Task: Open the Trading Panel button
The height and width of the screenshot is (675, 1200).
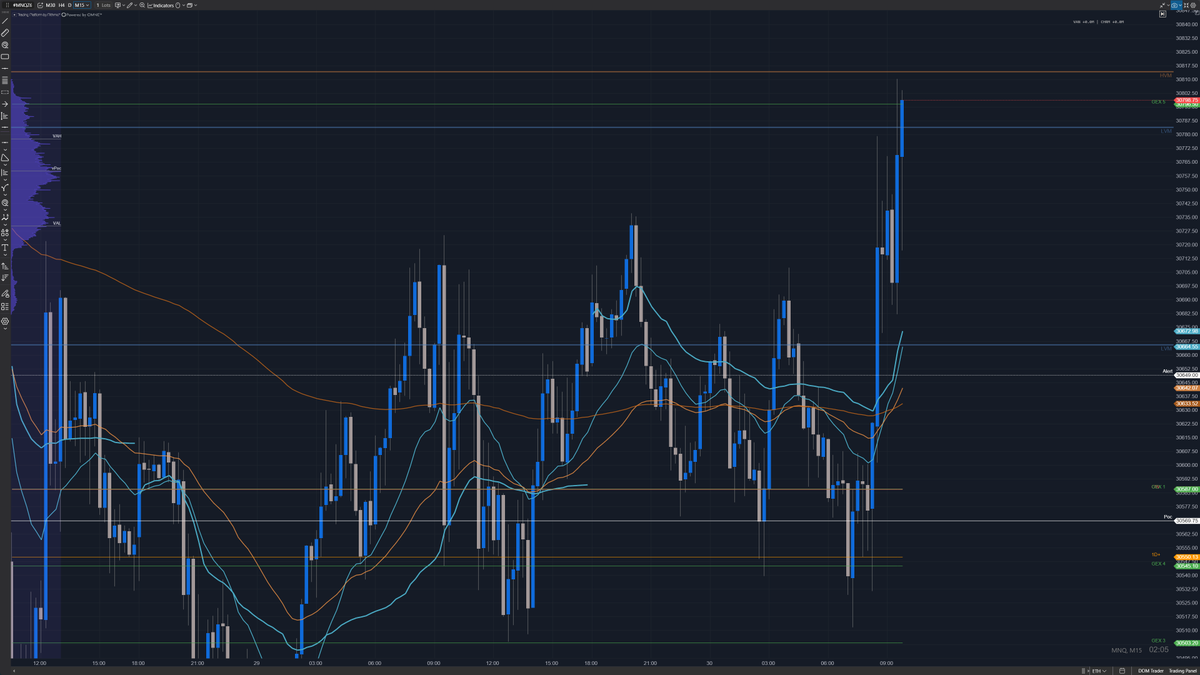Action: click(1182, 671)
